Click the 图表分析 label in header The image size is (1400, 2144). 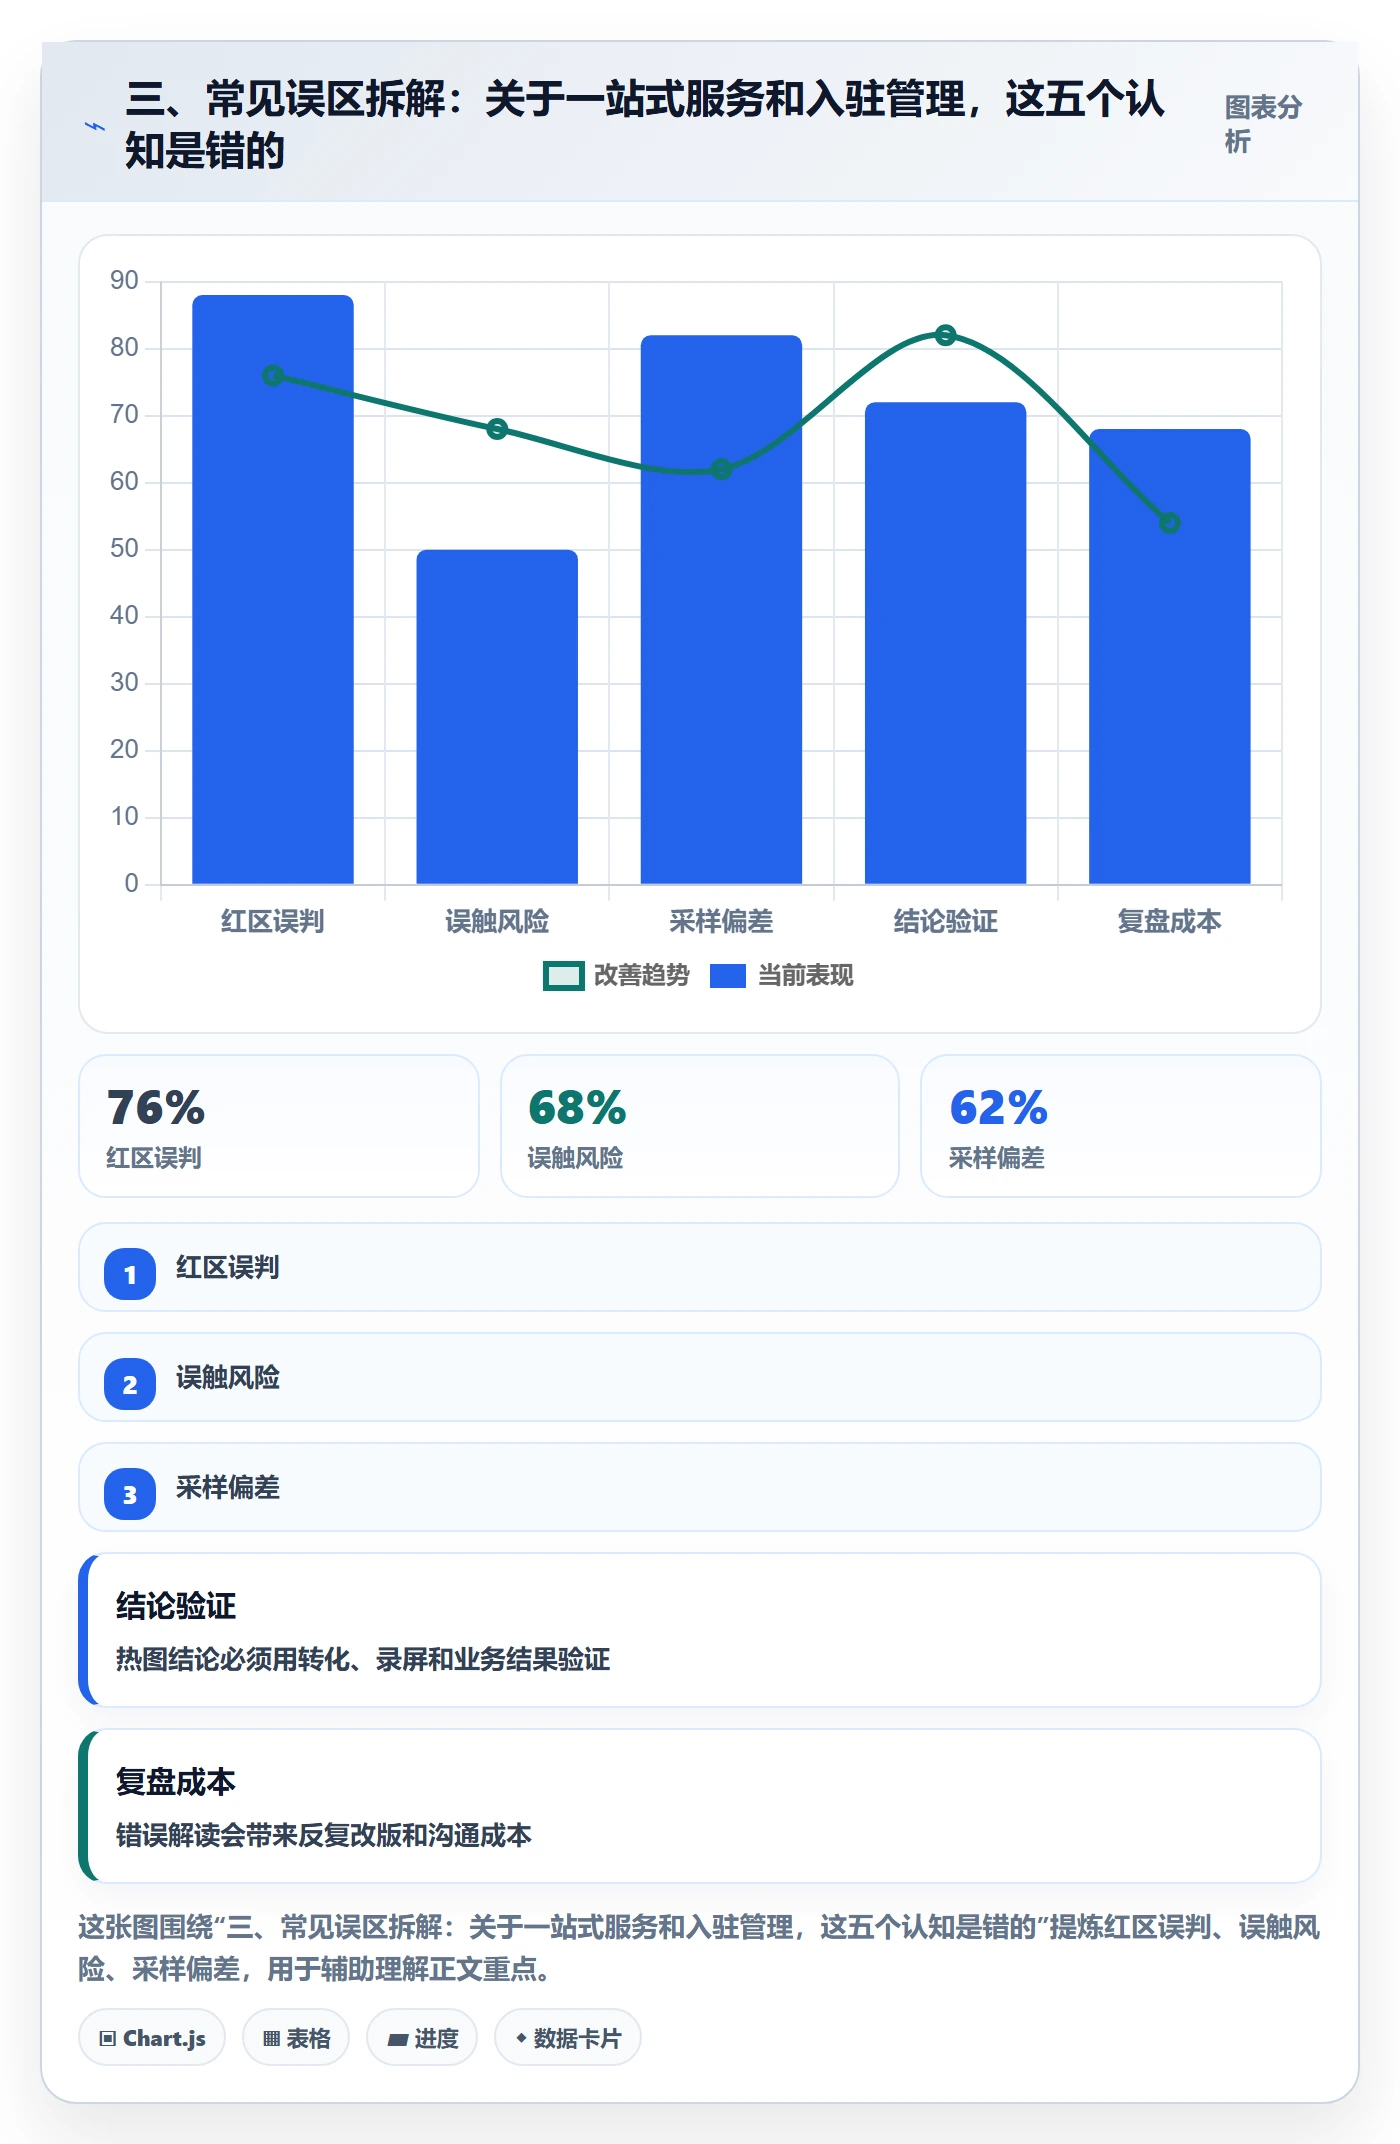pos(1263,124)
